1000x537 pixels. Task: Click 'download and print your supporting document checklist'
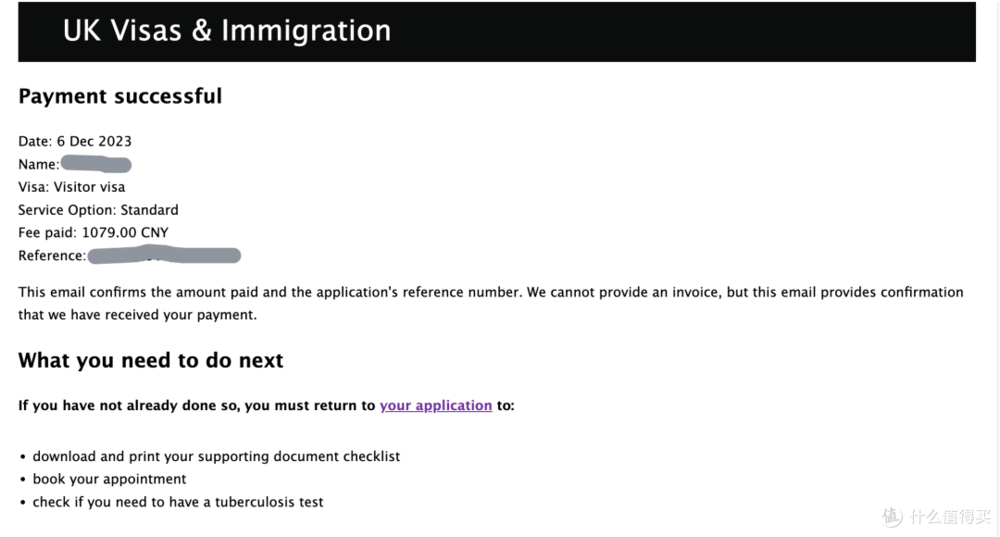point(216,457)
